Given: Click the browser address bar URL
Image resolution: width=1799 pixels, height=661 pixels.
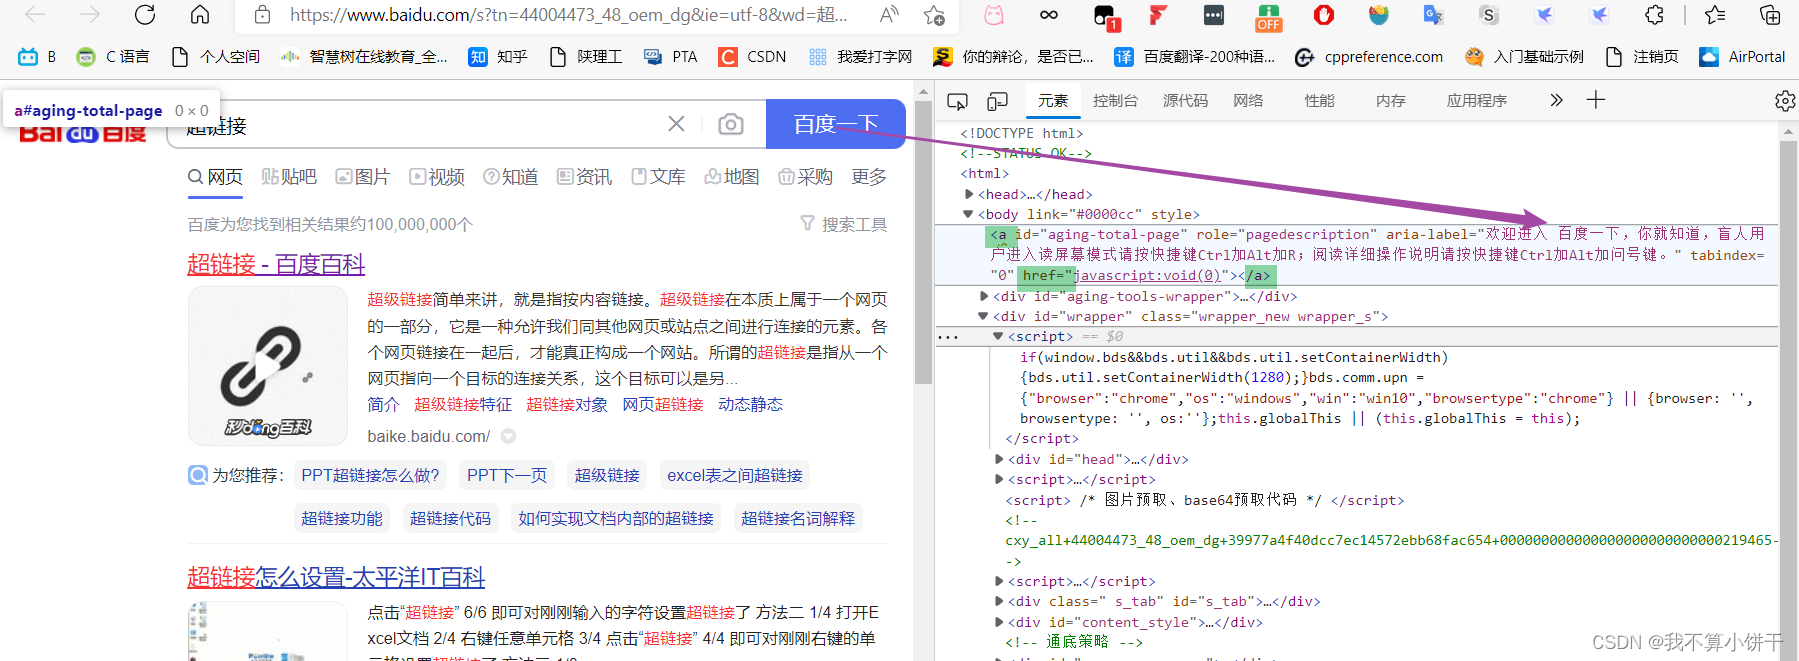Looking at the screenshot, I should [x=568, y=15].
